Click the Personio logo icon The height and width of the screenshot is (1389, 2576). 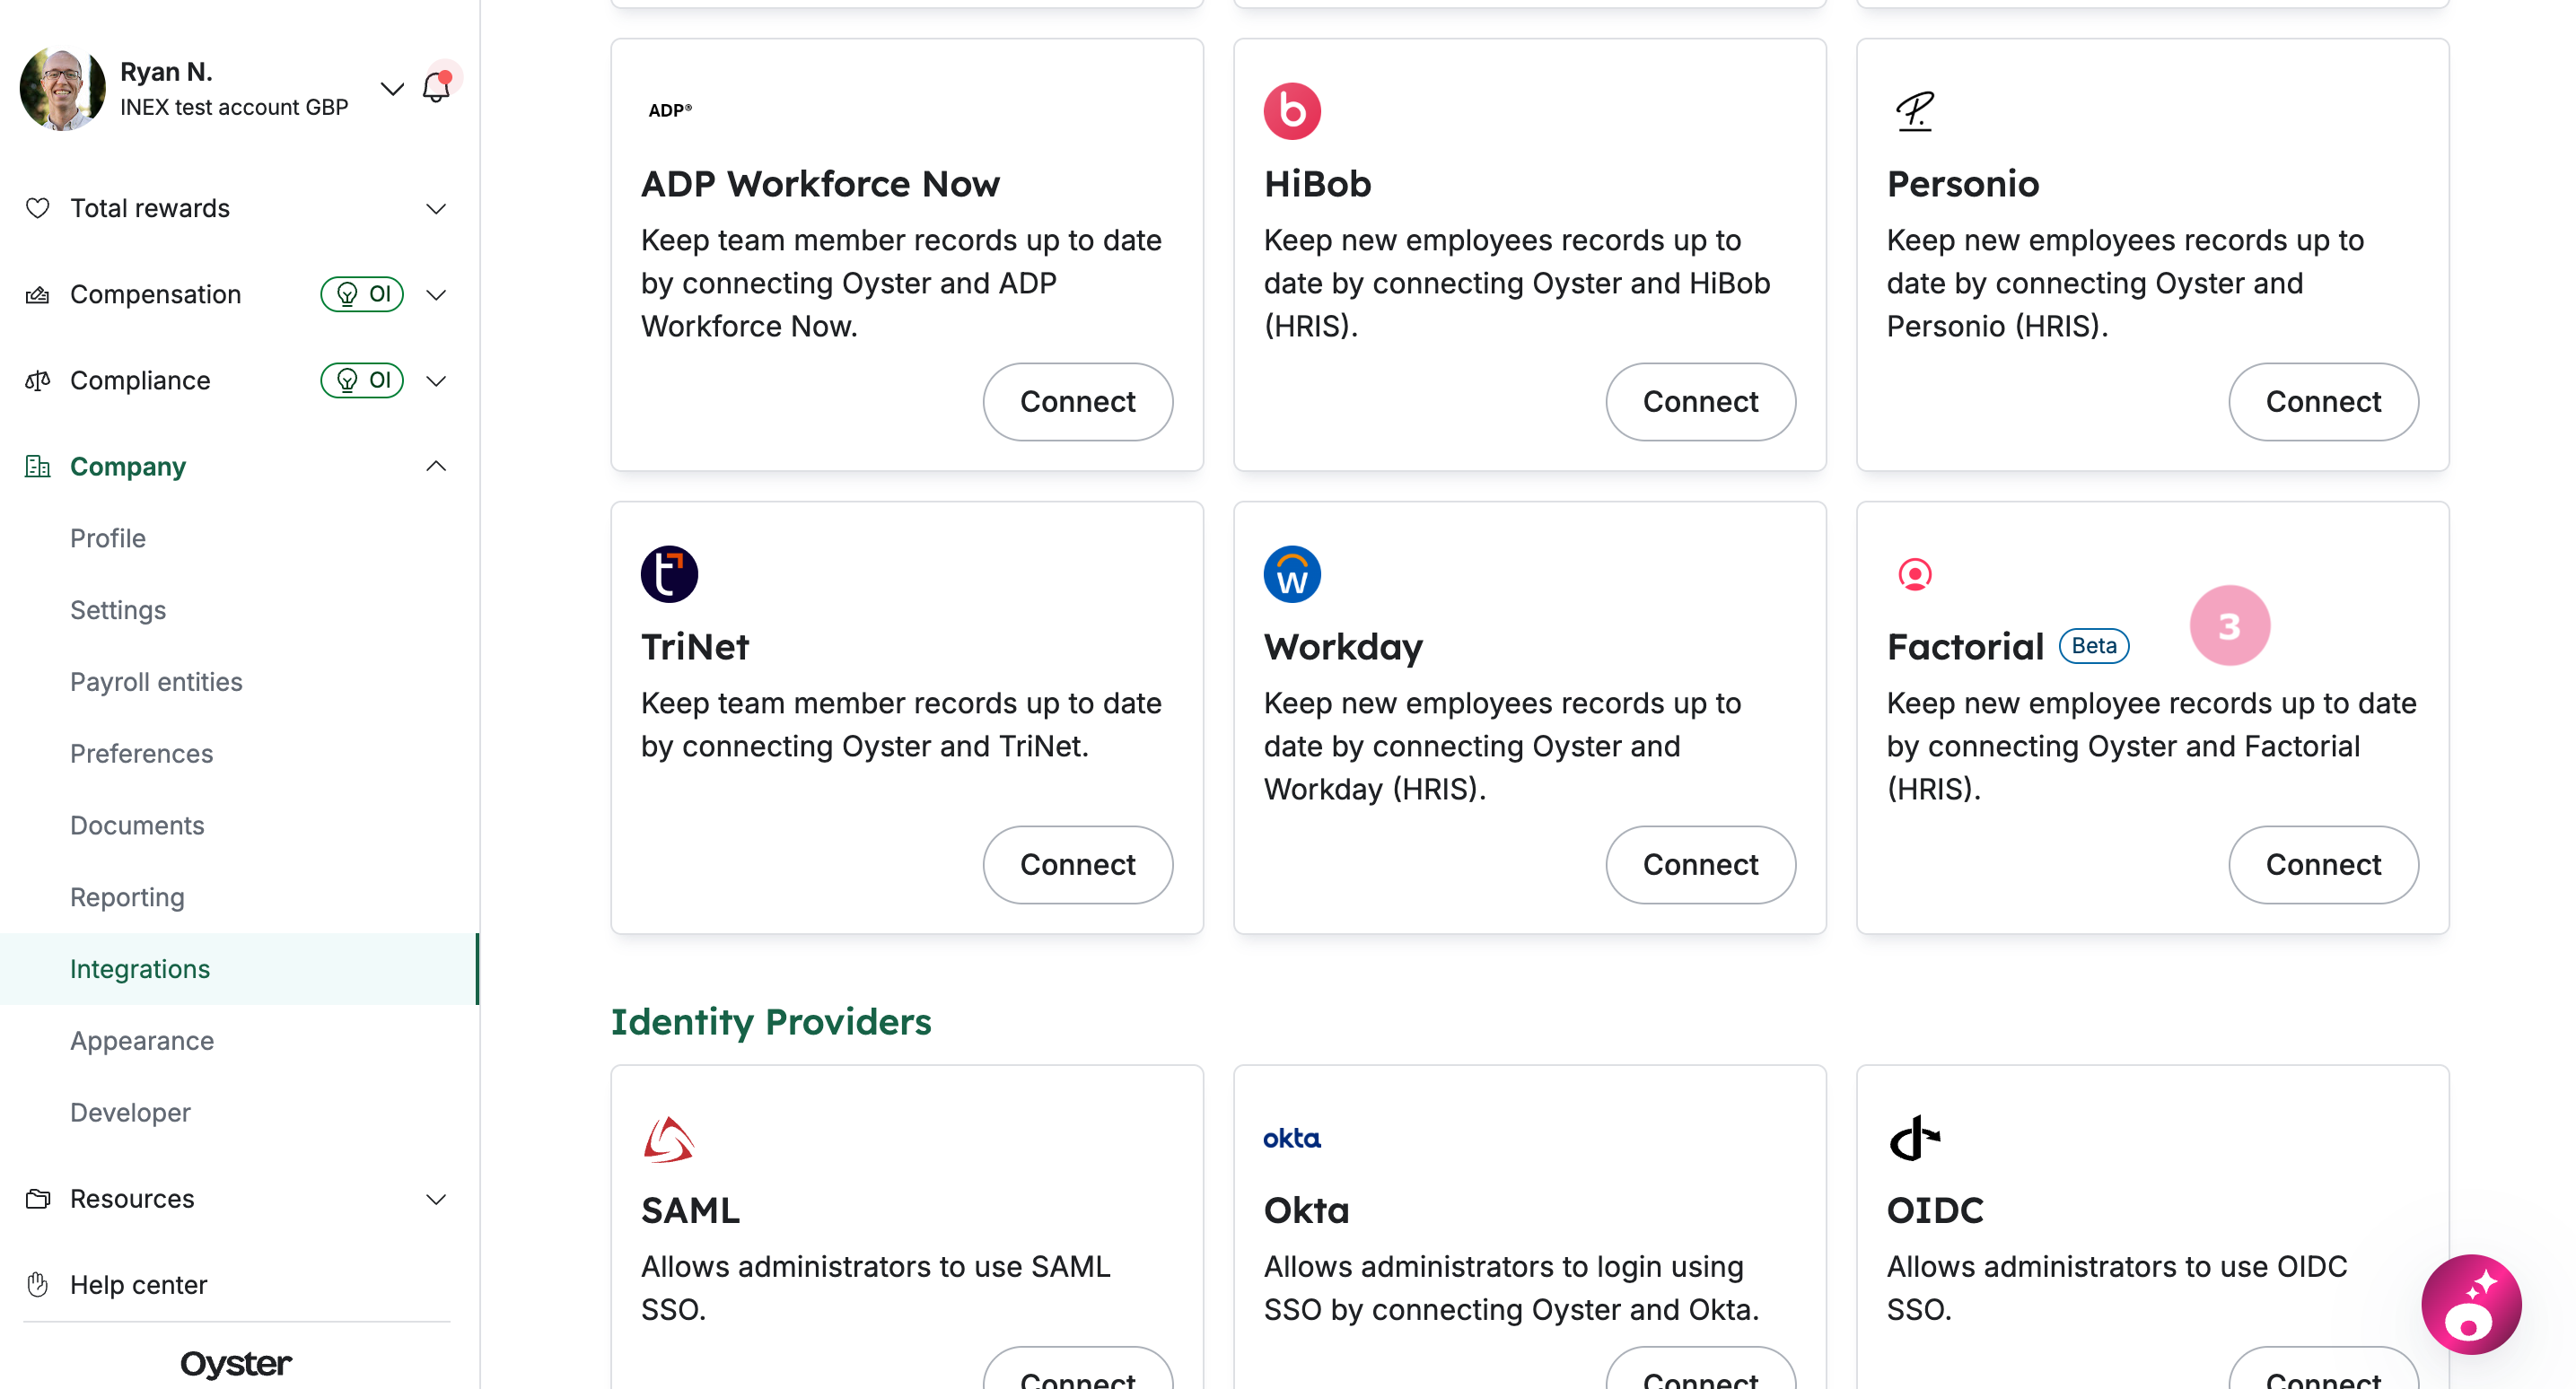point(1914,111)
